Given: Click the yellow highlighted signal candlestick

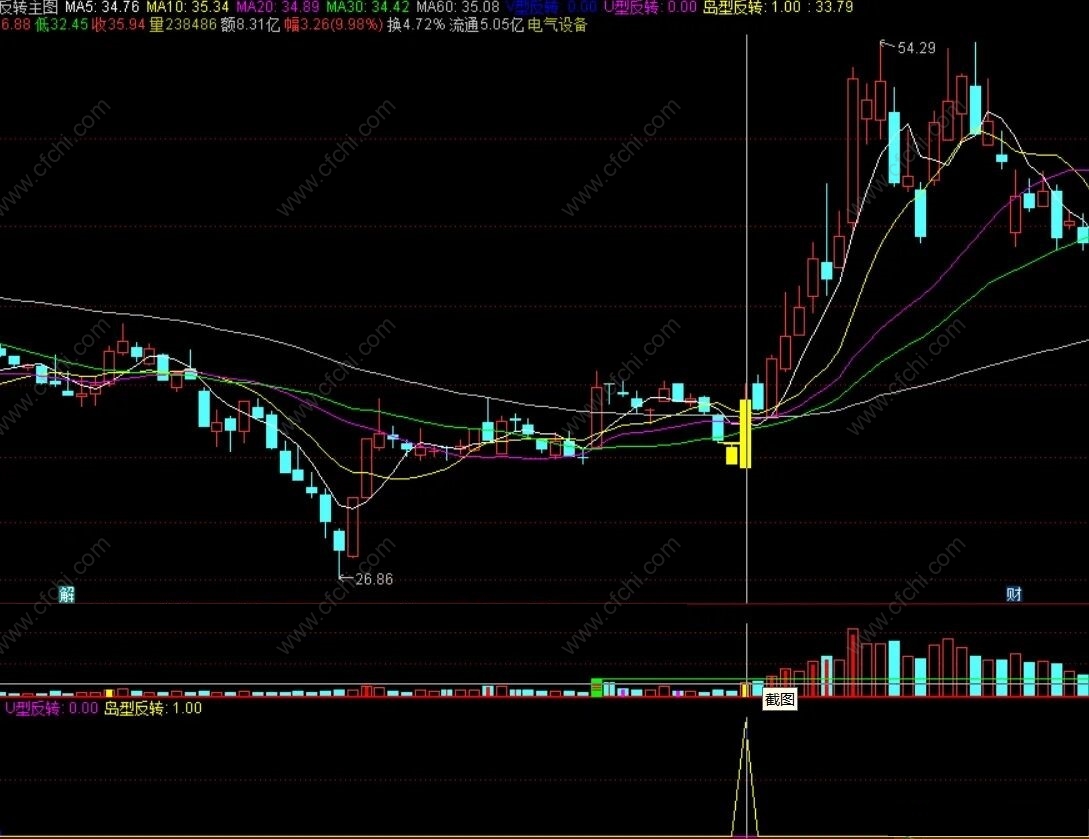Looking at the screenshot, I should 745,433.
